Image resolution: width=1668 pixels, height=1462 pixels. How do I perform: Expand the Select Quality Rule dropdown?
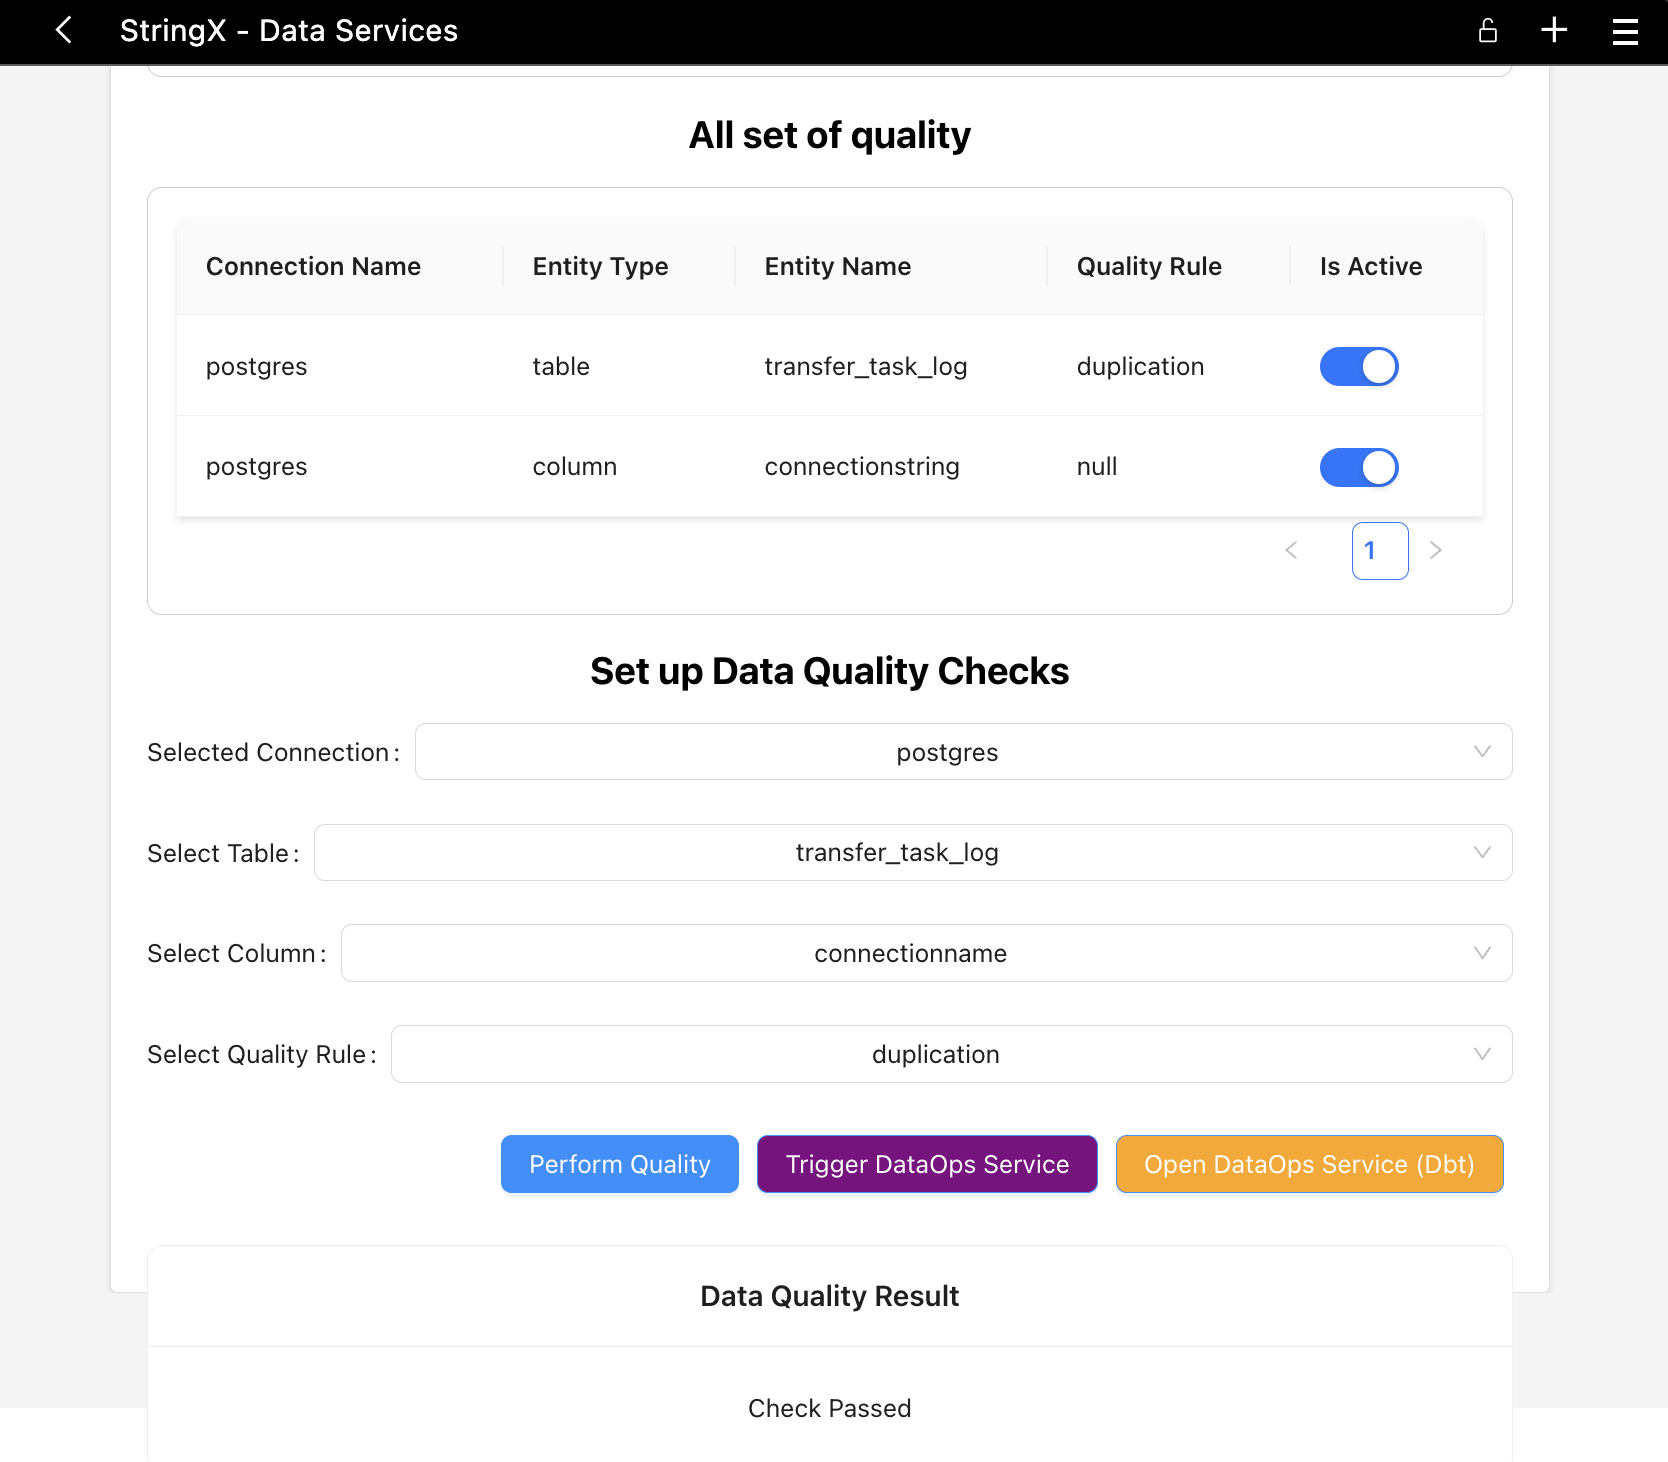coord(950,1054)
